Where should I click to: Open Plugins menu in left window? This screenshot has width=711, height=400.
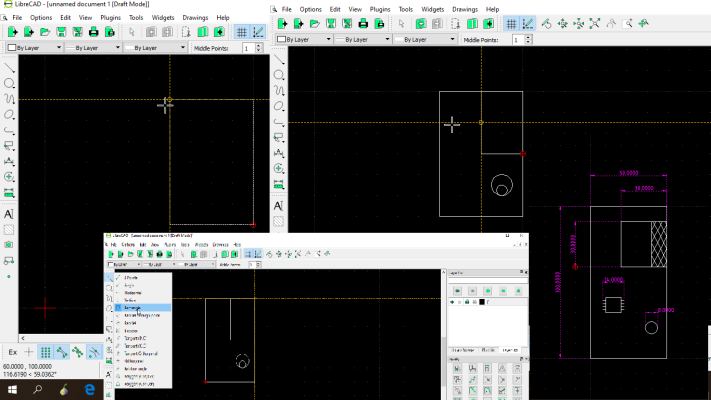point(111,18)
